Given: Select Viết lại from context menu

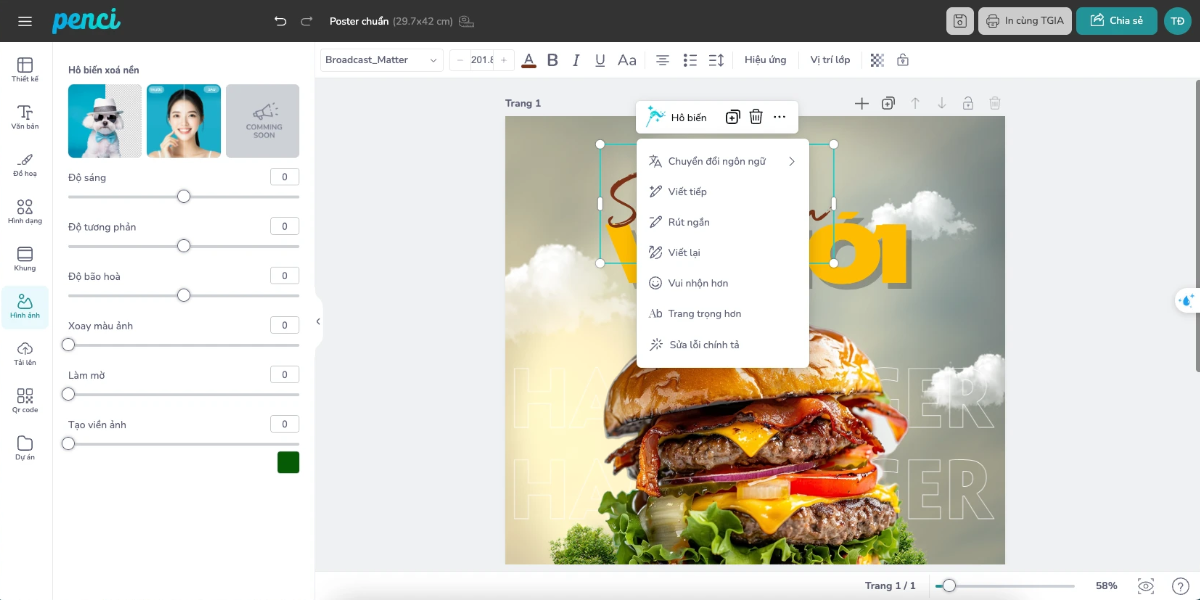Looking at the screenshot, I should [x=684, y=253].
